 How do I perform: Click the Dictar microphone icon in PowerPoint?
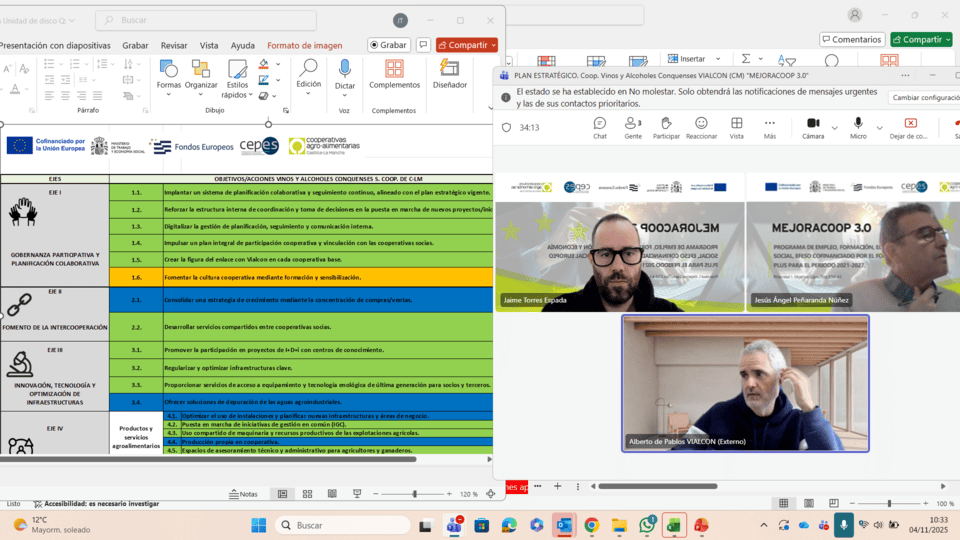click(x=345, y=74)
